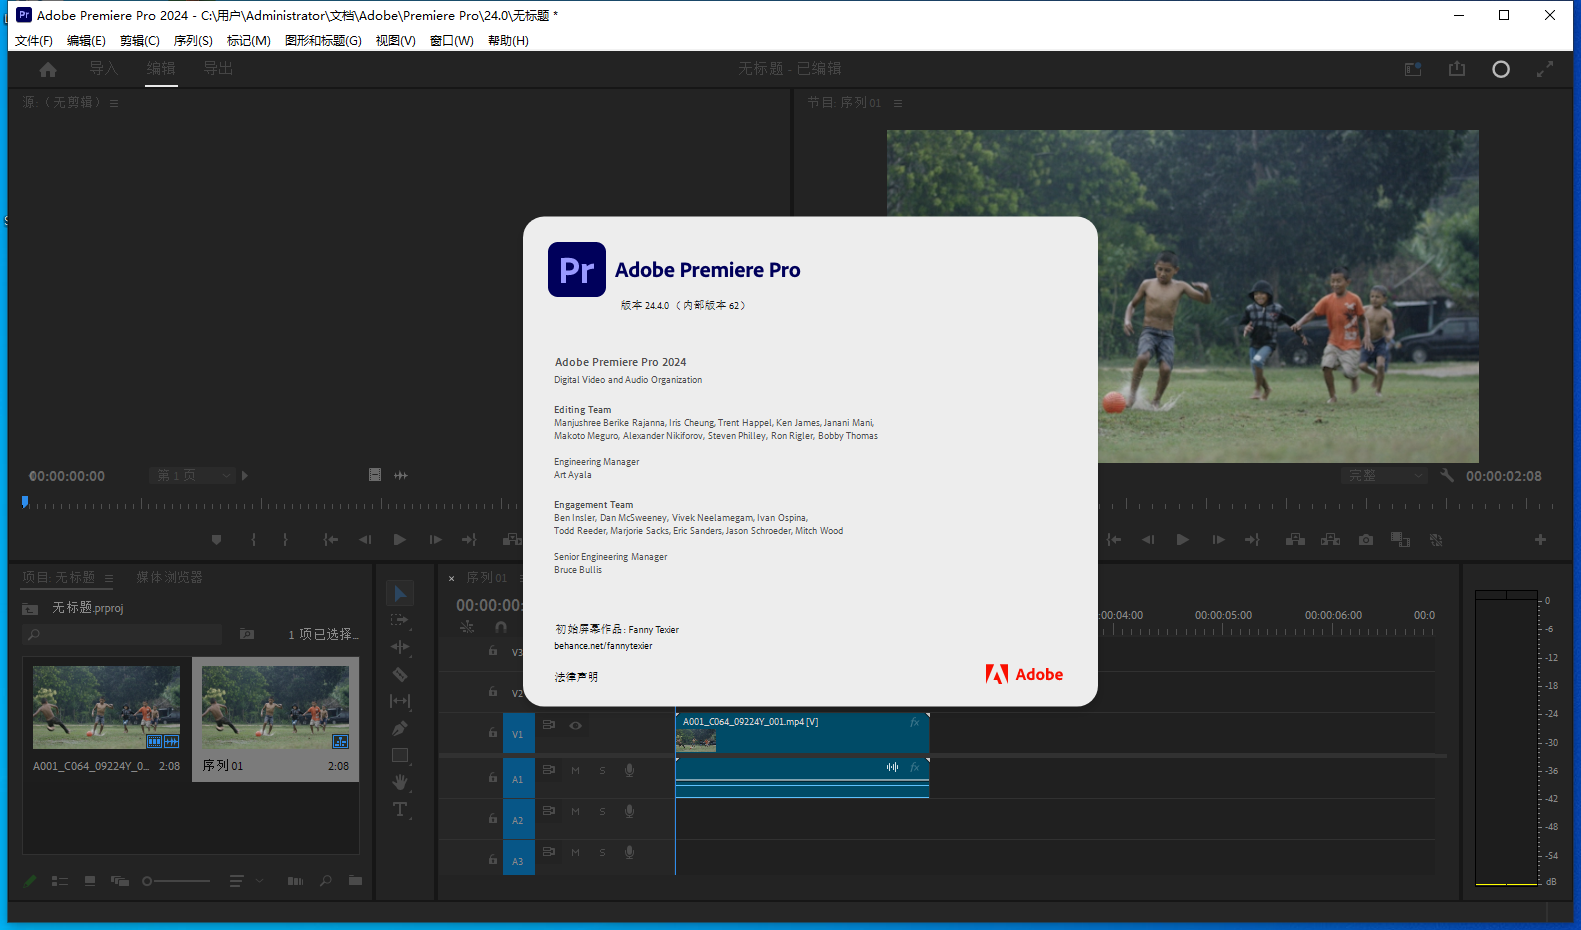Add marker in source monitor
The width and height of the screenshot is (1581, 930).
point(216,540)
